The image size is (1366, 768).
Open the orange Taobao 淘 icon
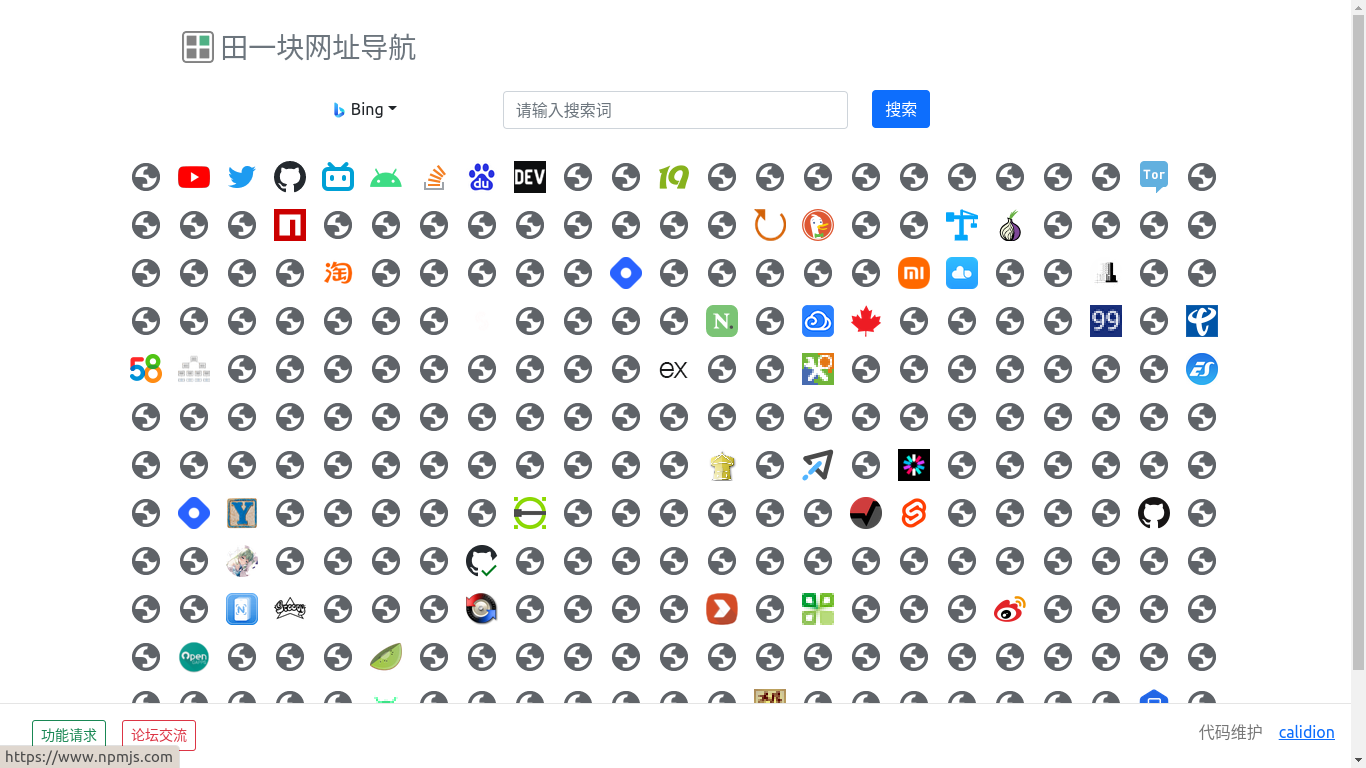pyautogui.click(x=338, y=273)
